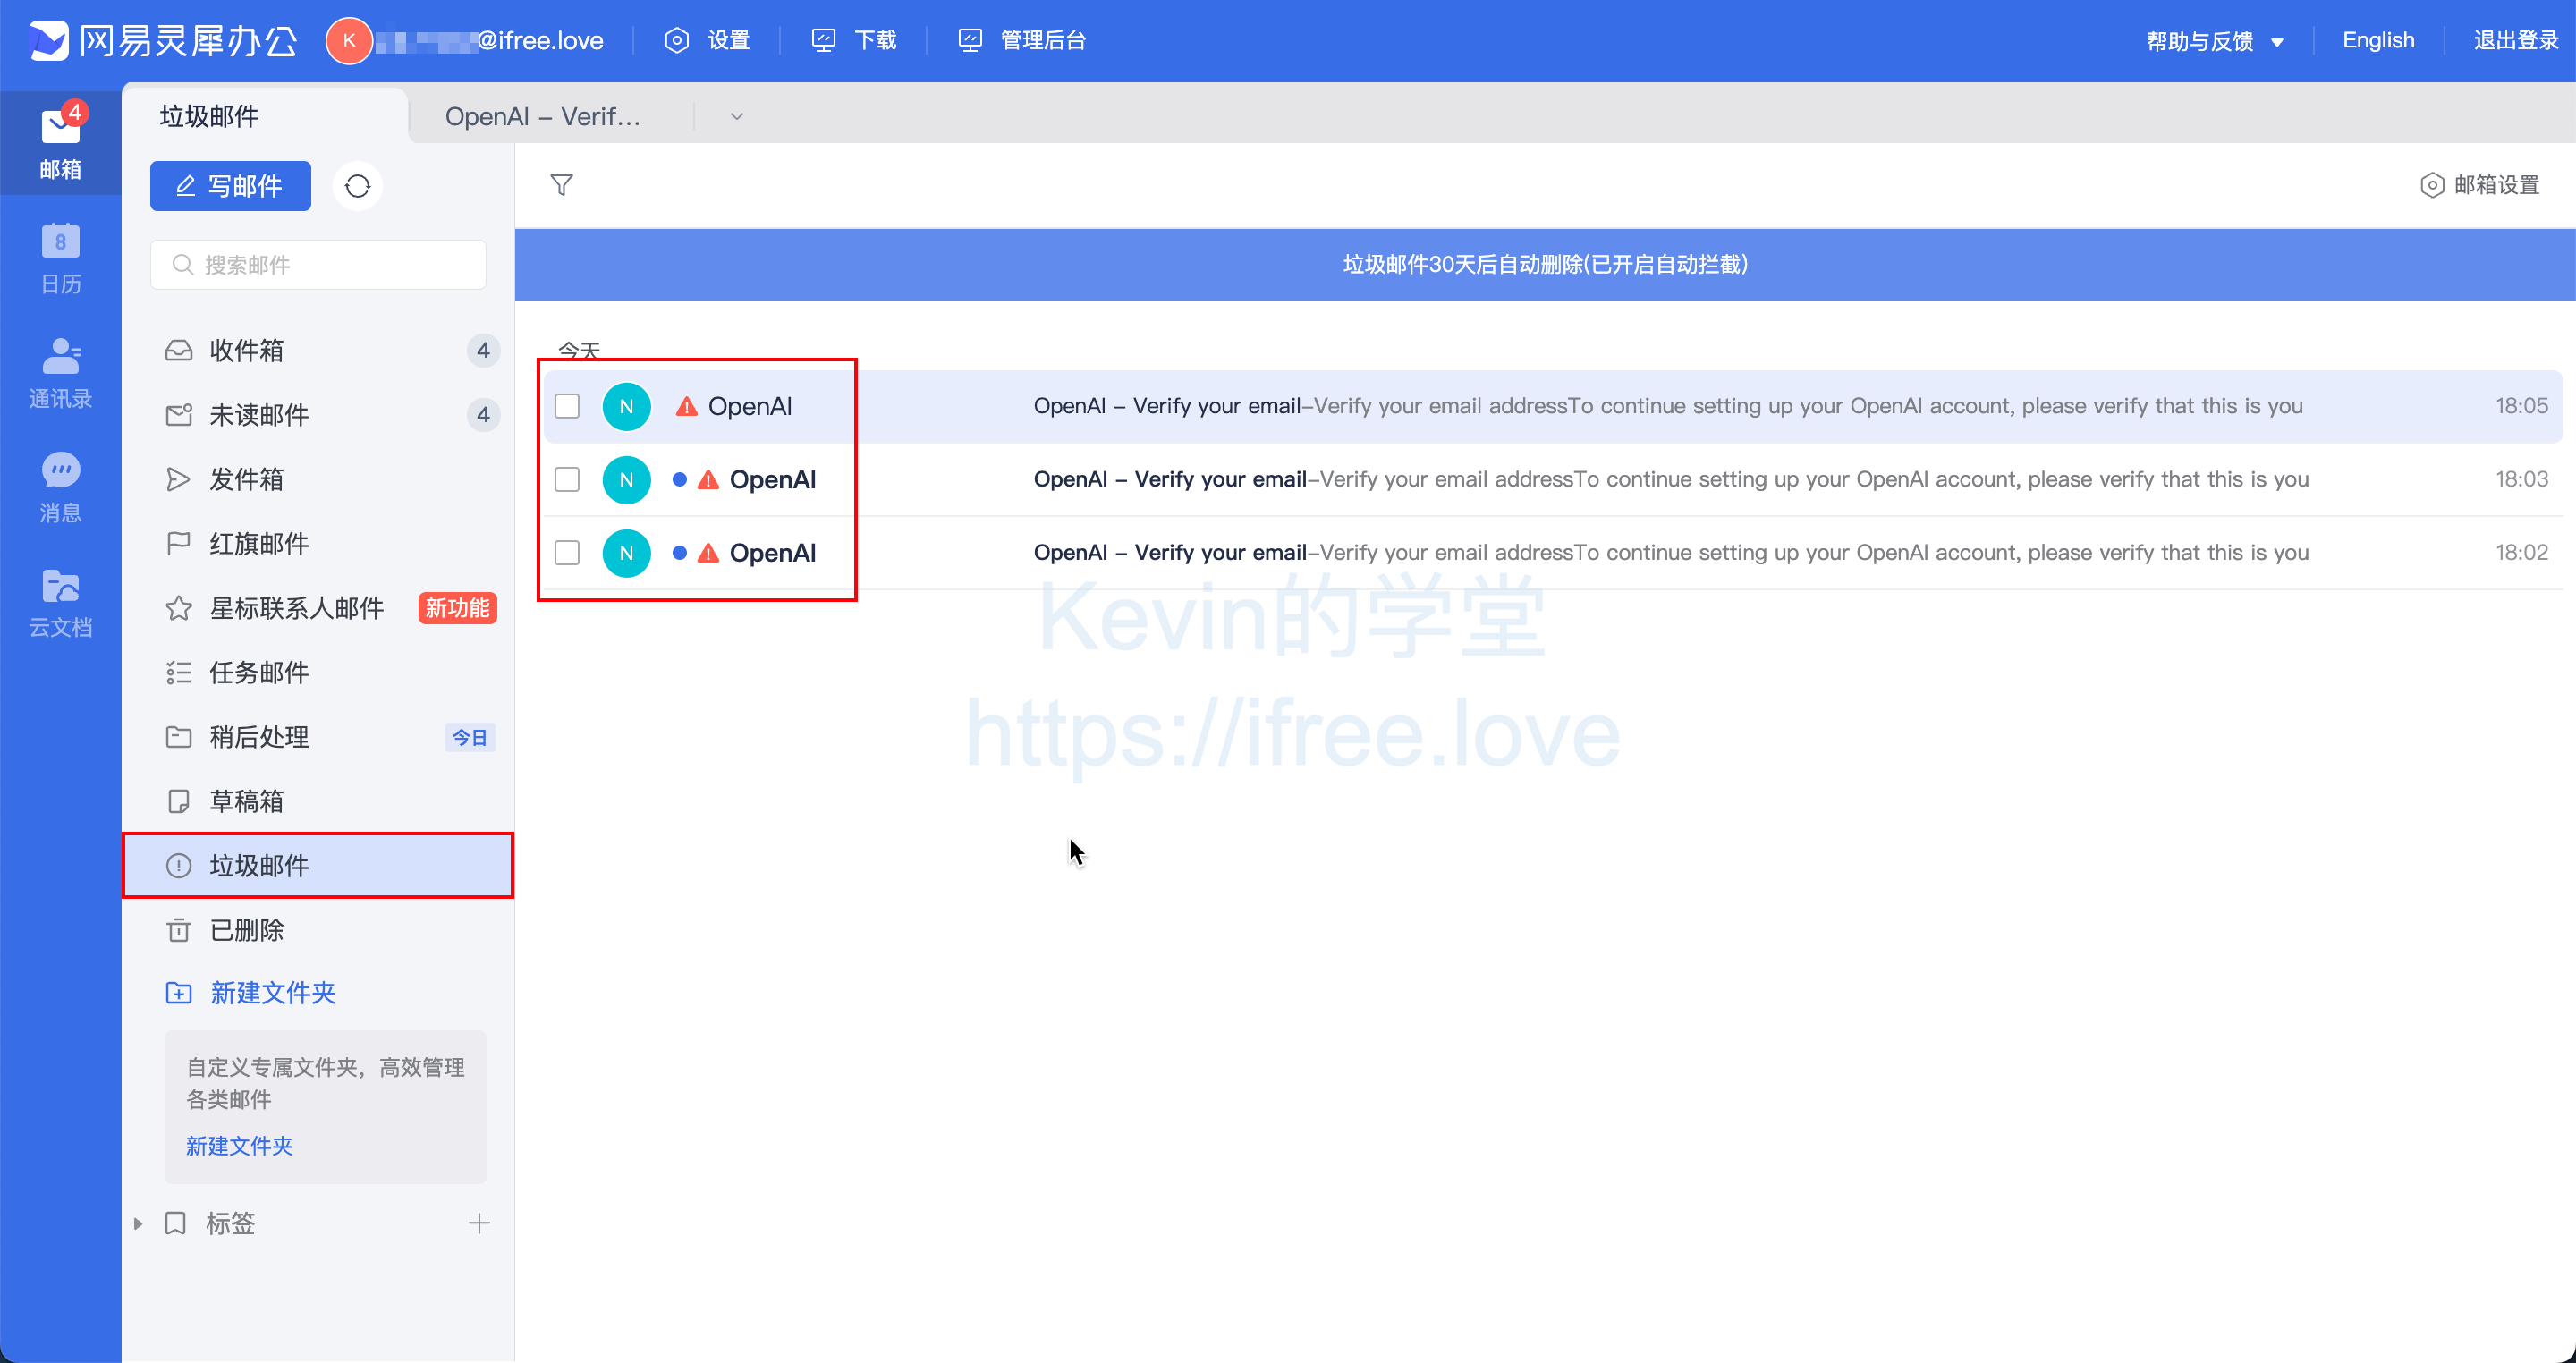Click 新建文件夹 link in the tip box
The width and height of the screenshot is (2576, 1363).
click(x=239, y=1146)
